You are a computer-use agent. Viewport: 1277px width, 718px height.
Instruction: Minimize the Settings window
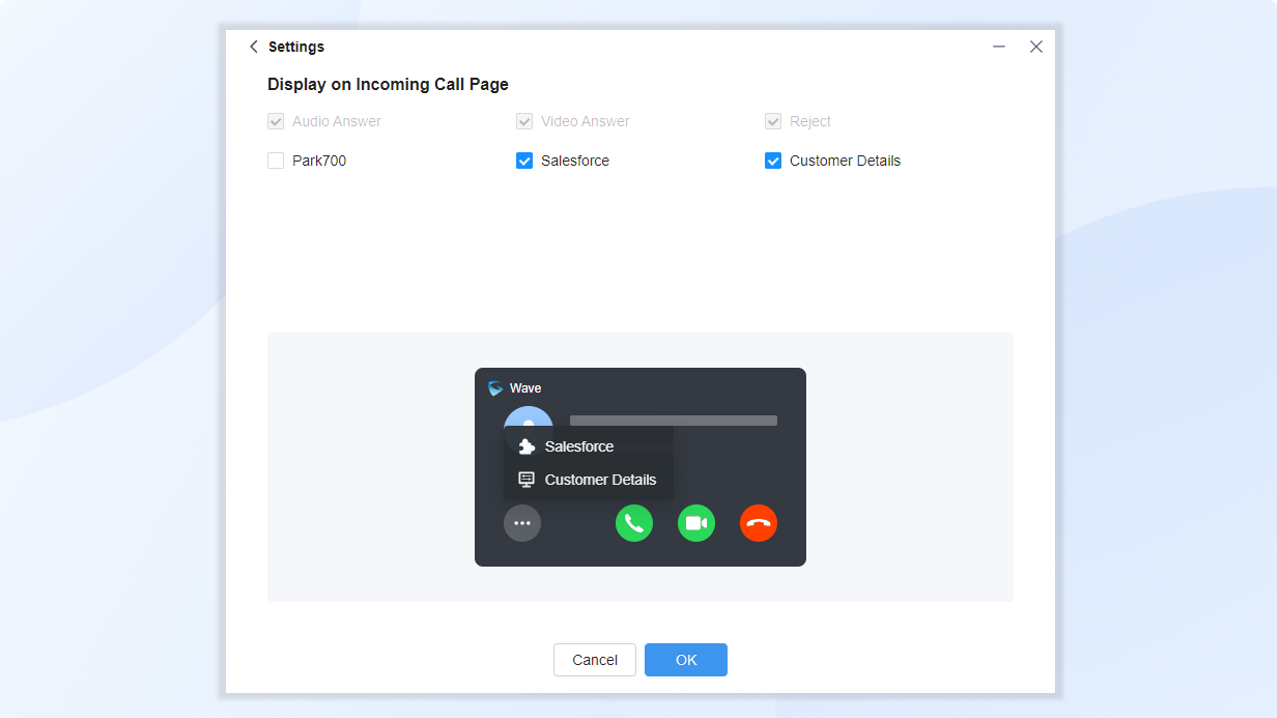(998, 47)
